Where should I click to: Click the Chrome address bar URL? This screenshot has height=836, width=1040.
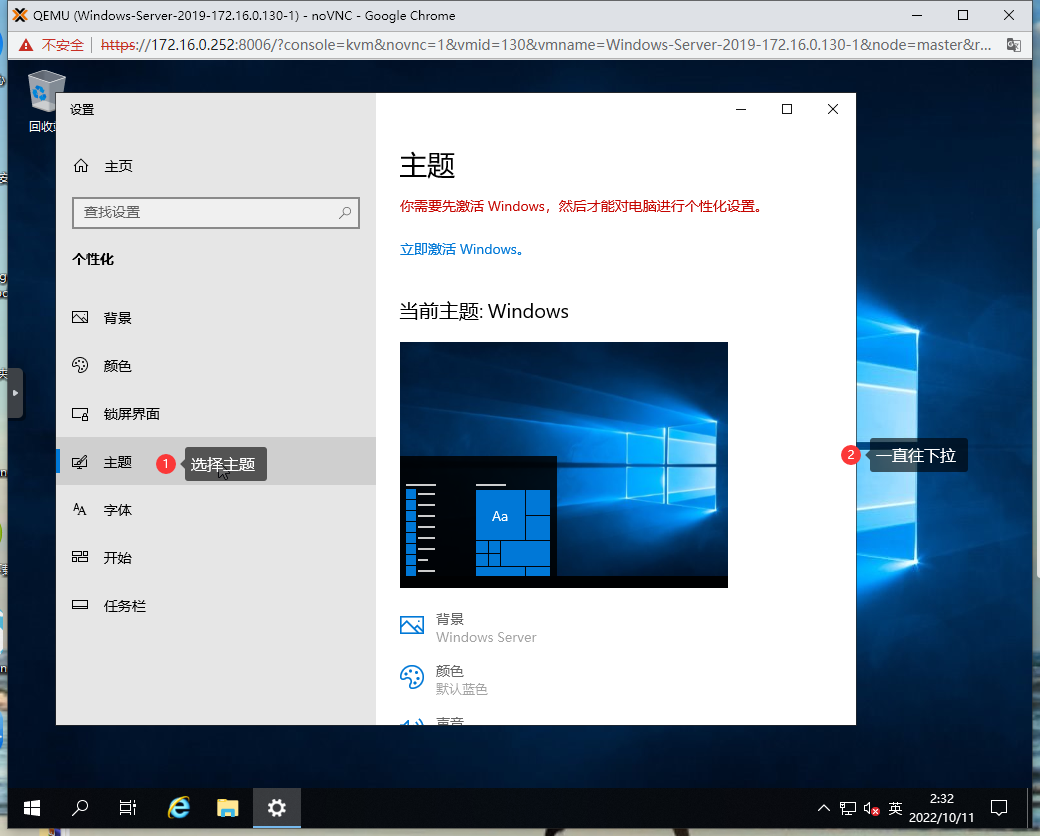click(545, 45)
